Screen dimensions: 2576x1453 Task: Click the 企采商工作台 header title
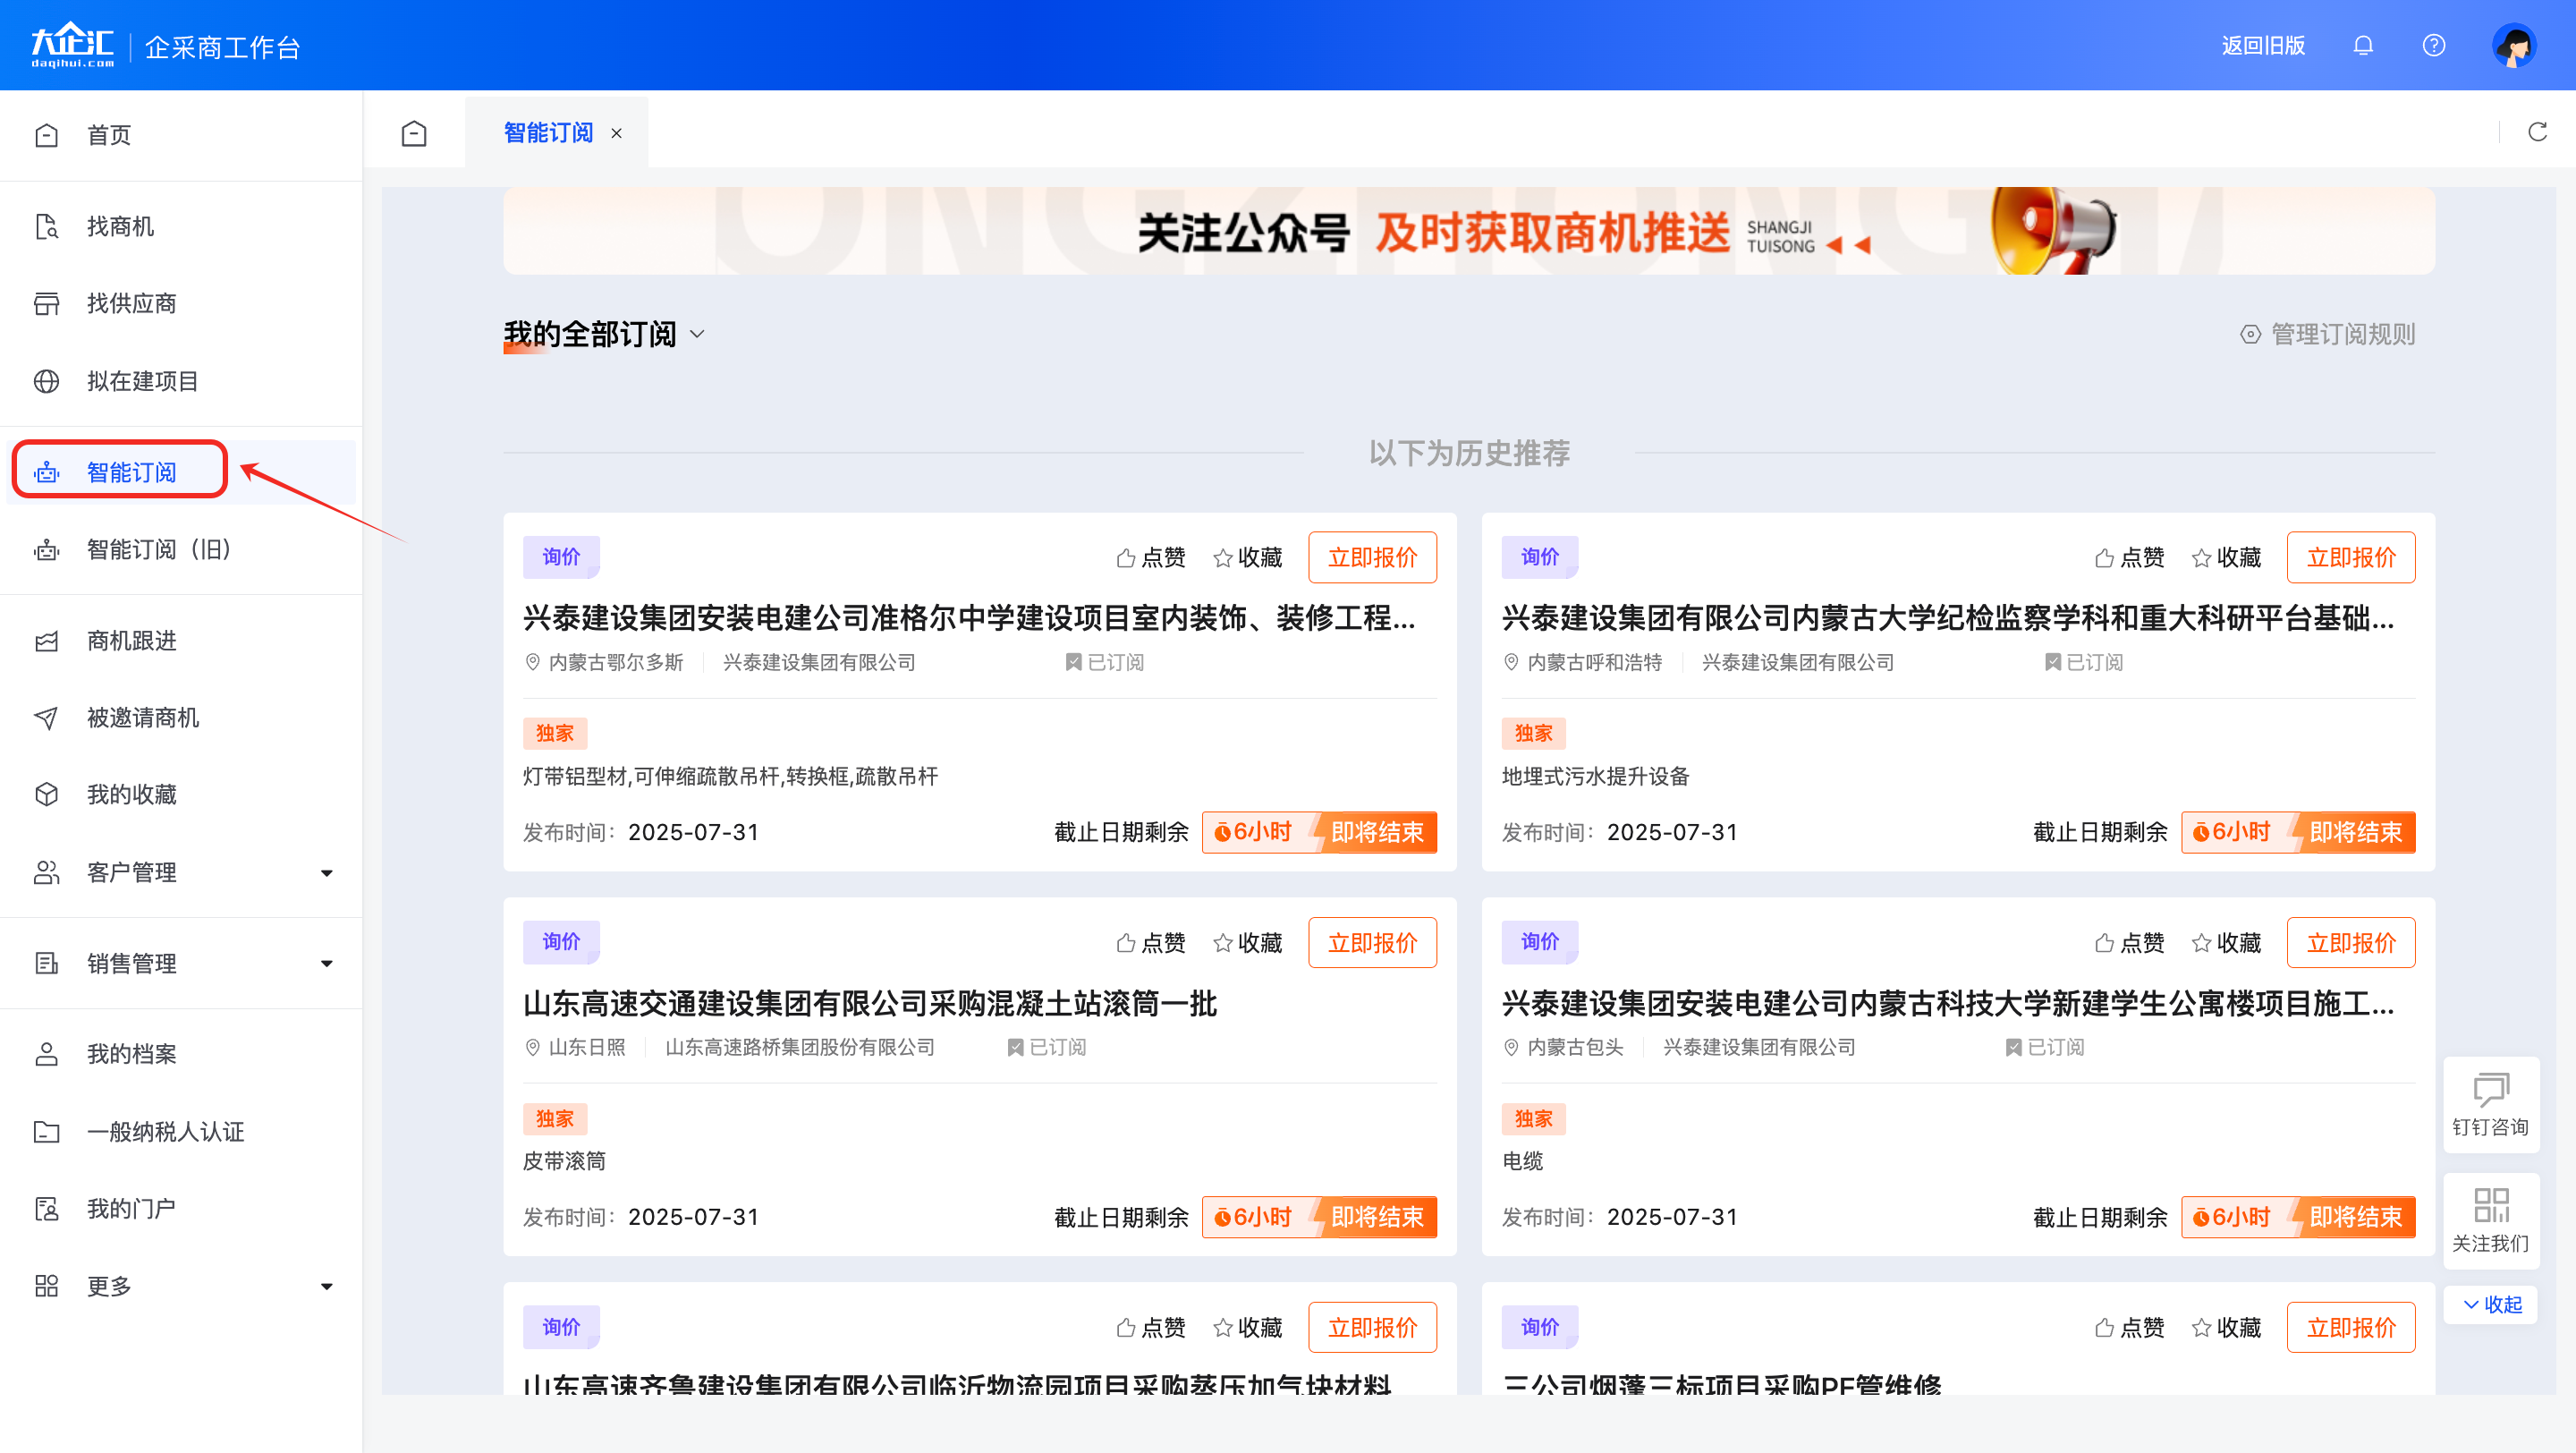click(x=222, y=47)
